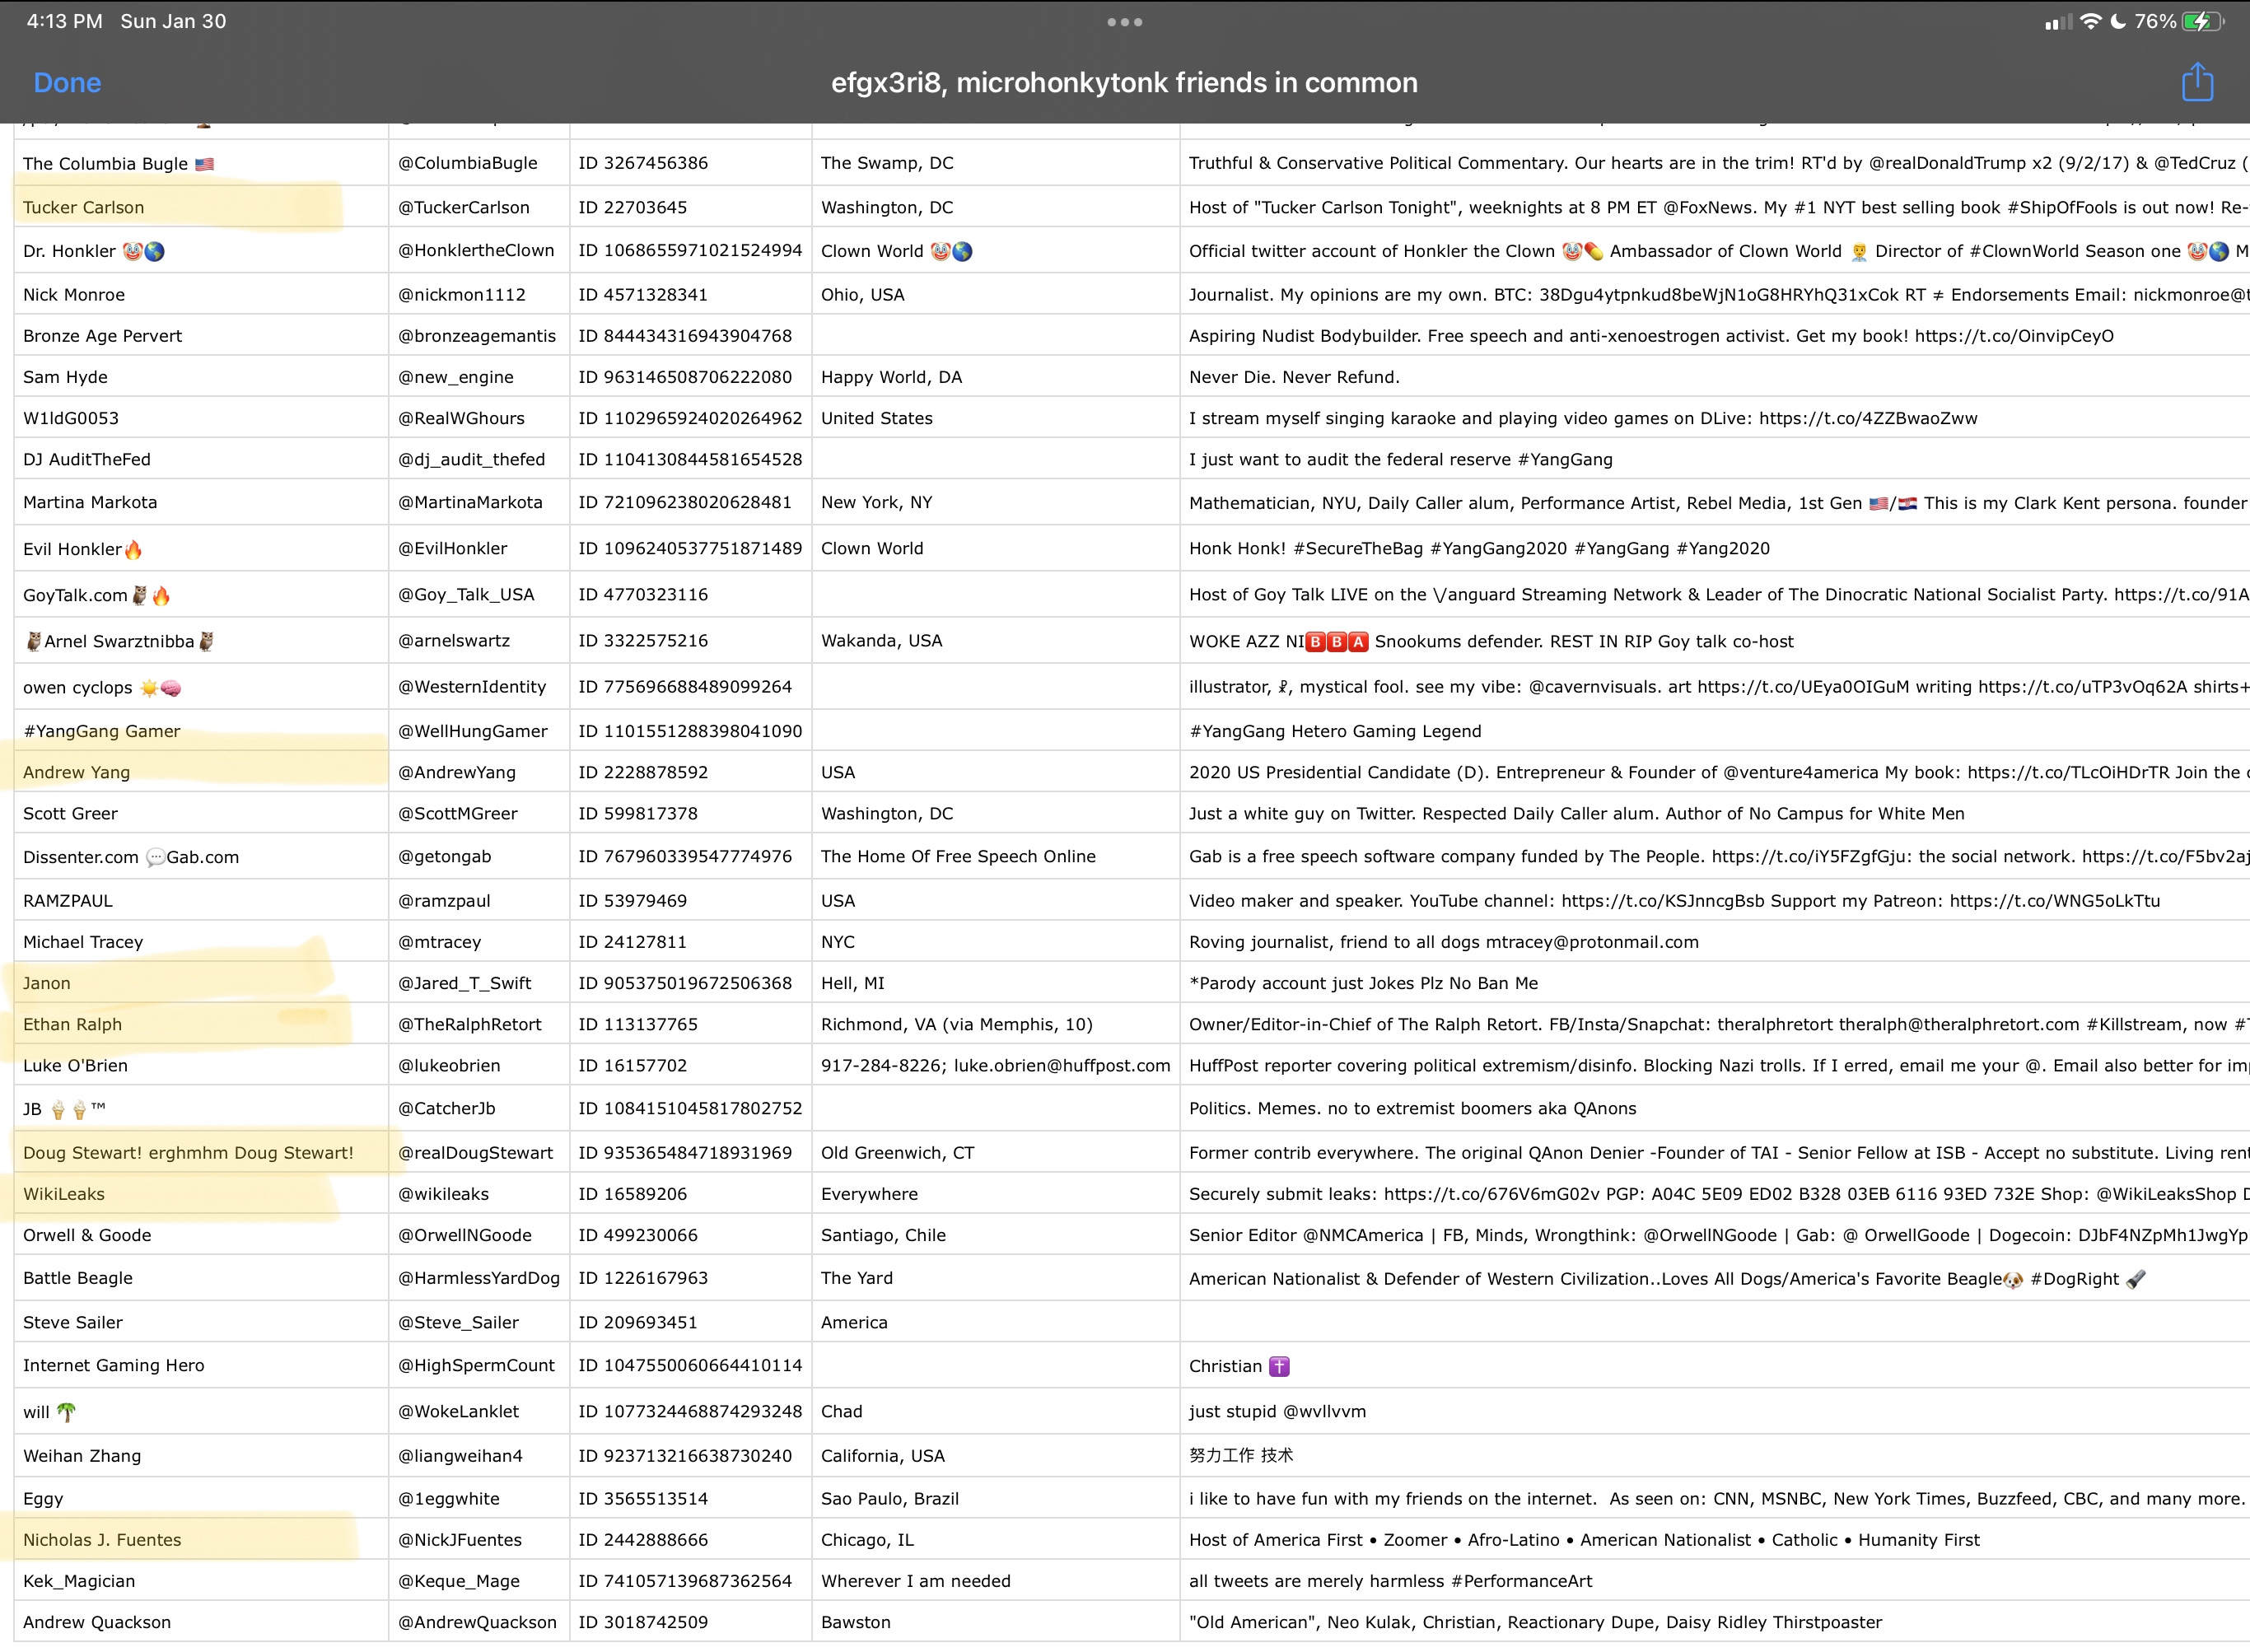Select the @HarmlessYardDog handle

(x=479, y=1278)
